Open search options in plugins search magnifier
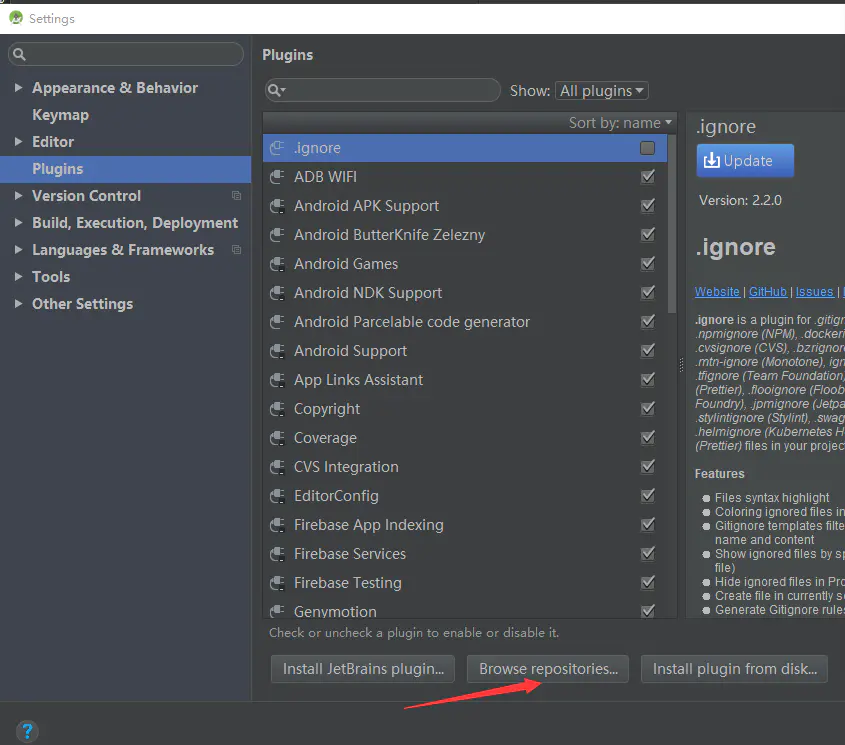The image size is (845, 745). 276,90
